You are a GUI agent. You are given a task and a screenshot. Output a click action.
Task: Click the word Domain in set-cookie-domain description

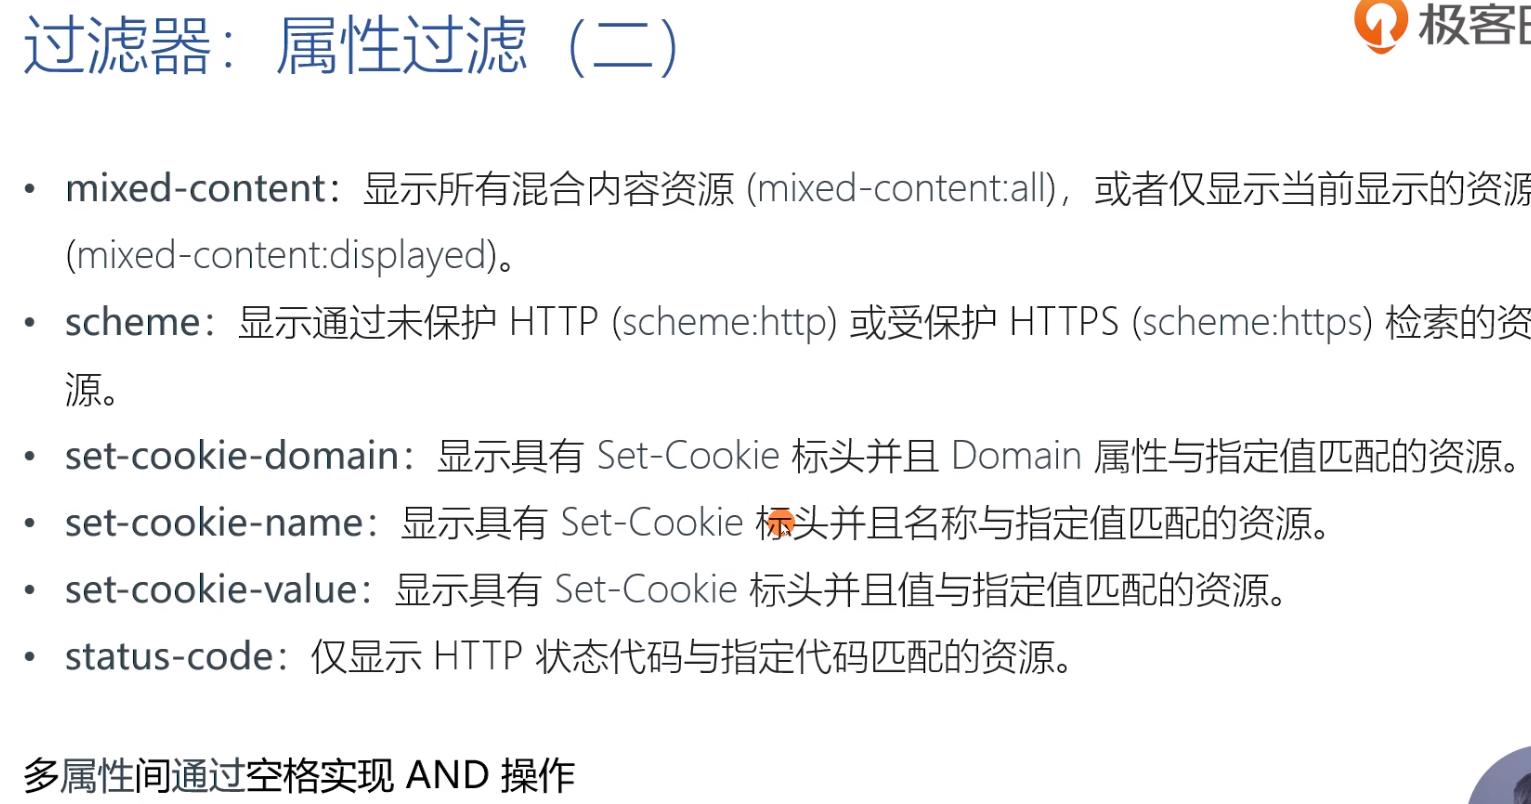tap(1016, 456)
